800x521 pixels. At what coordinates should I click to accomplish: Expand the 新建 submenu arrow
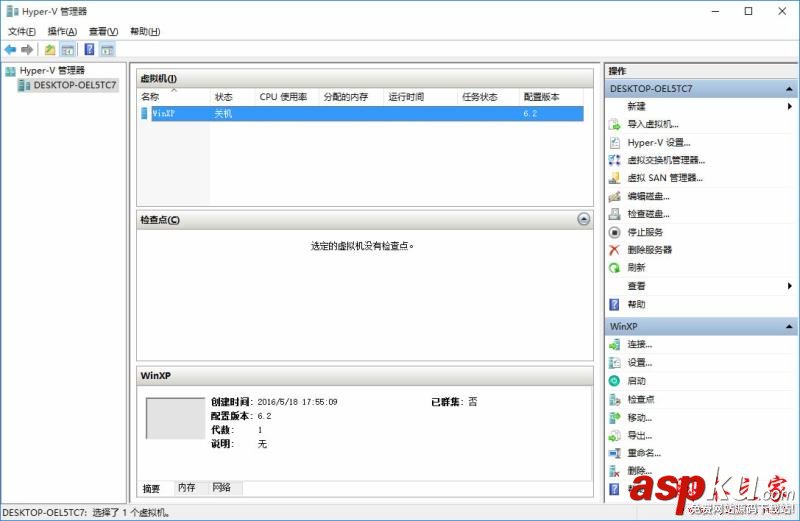(x=789, y=106)
